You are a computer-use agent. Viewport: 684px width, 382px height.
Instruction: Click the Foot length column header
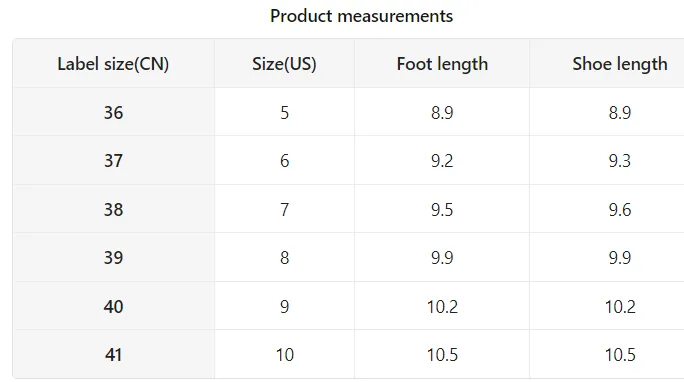coord(442,64)
